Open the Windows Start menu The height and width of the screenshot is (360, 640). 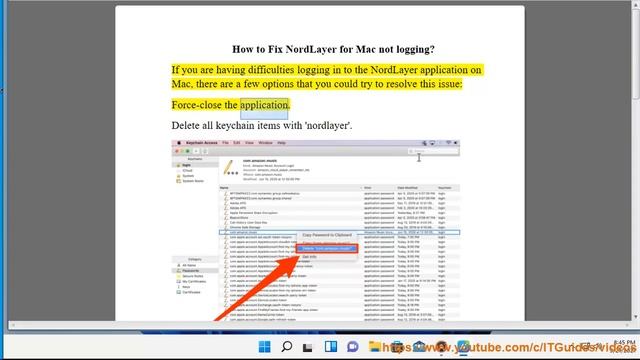click(264, 347)
